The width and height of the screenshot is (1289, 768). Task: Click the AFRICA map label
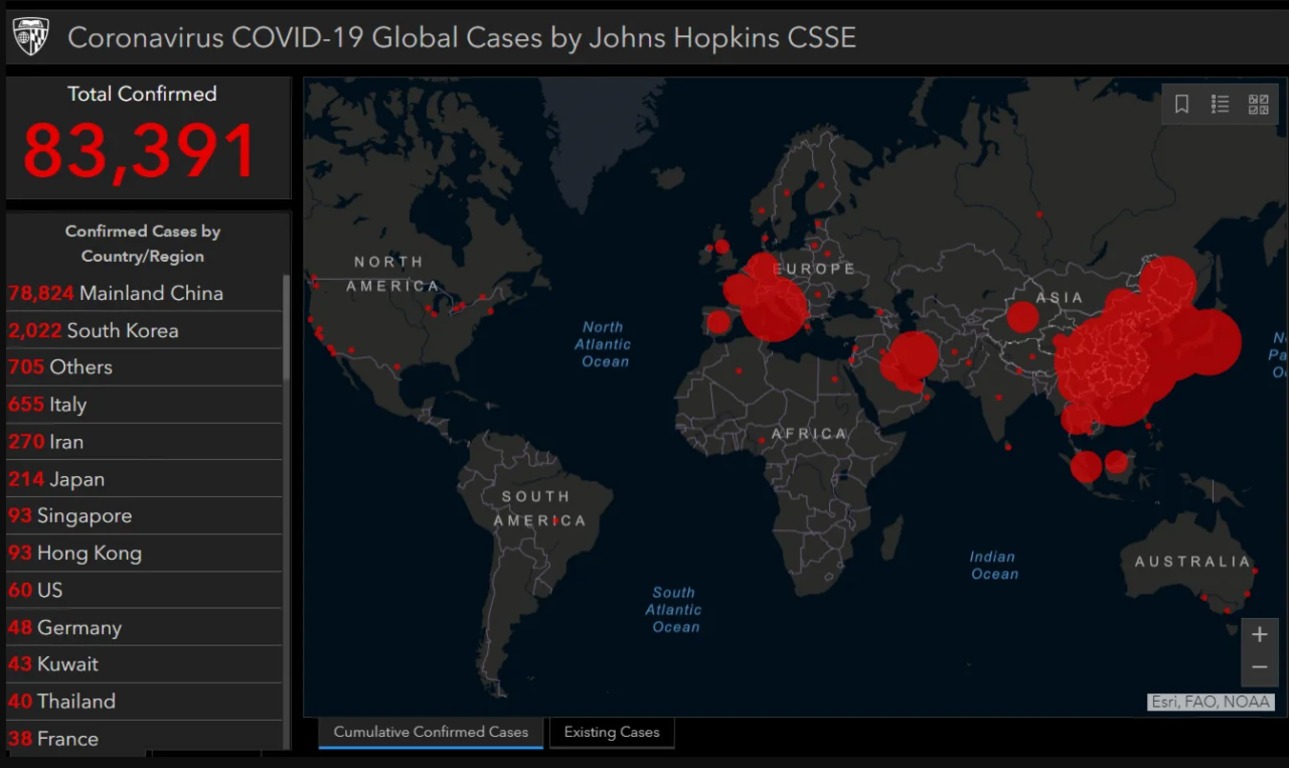(x=809, y=434)
